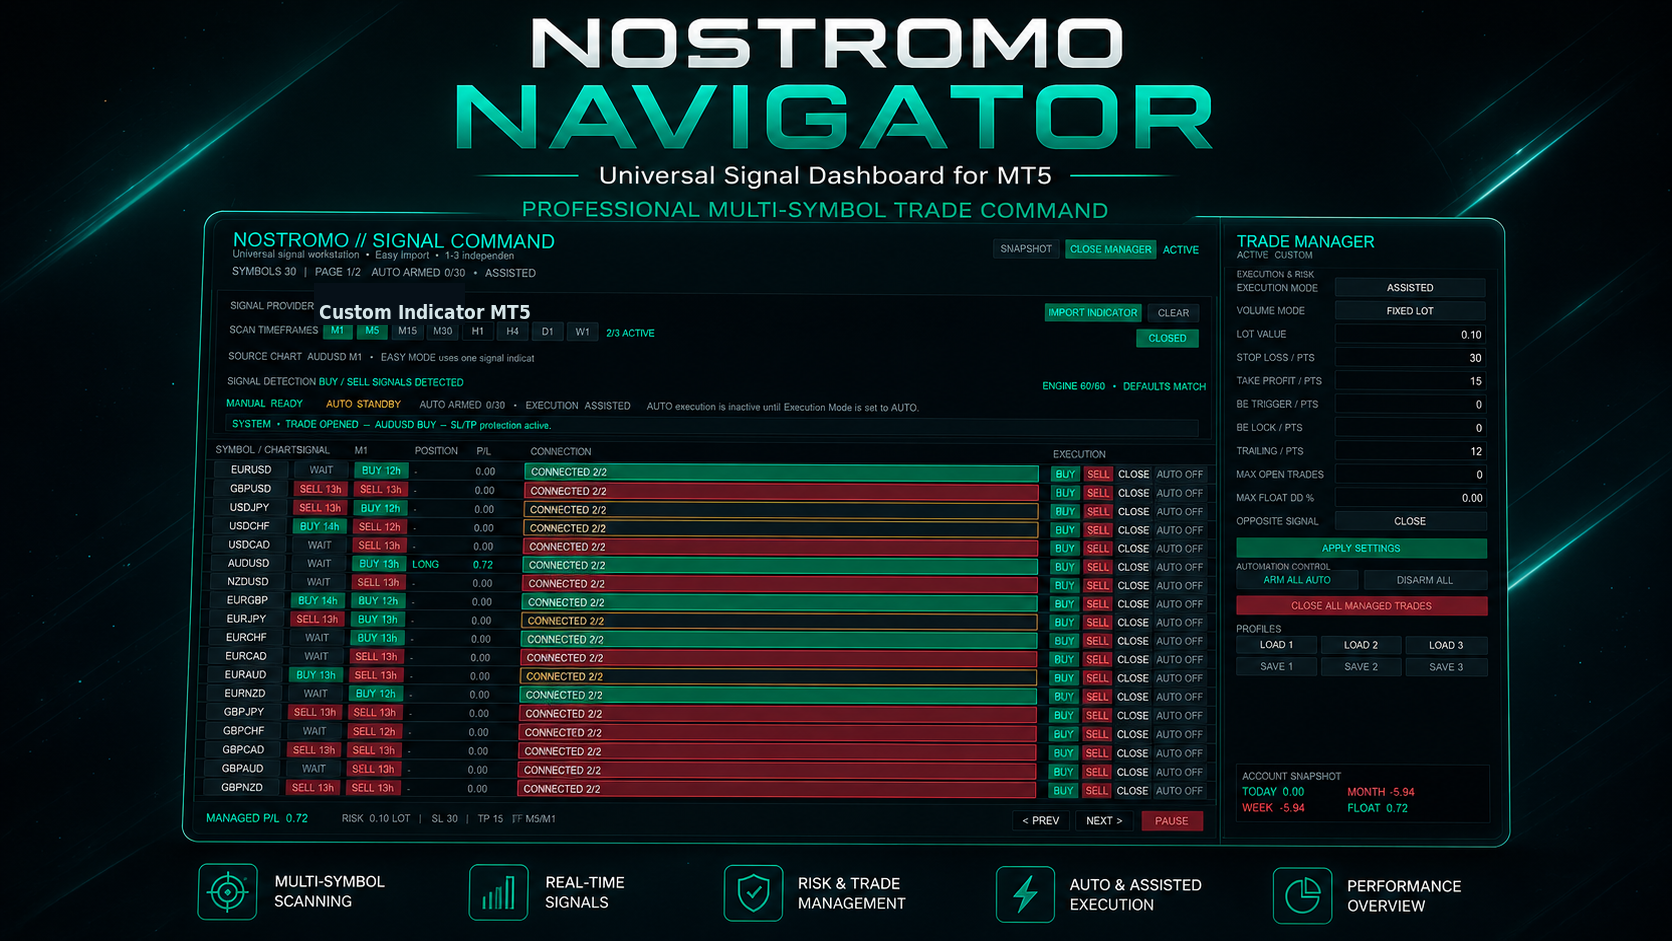Click the SELL 13h chart signal for GBPJPY

click(x=315, y=712)
